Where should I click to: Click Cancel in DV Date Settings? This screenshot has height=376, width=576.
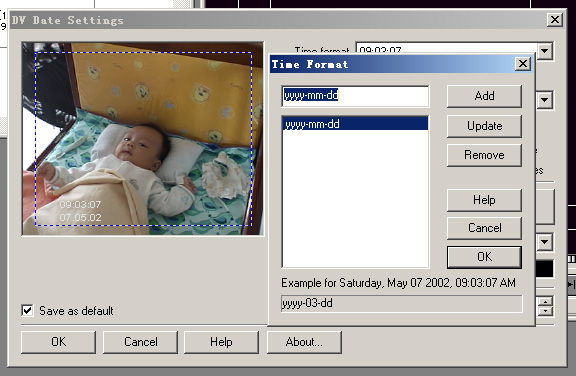140,342
